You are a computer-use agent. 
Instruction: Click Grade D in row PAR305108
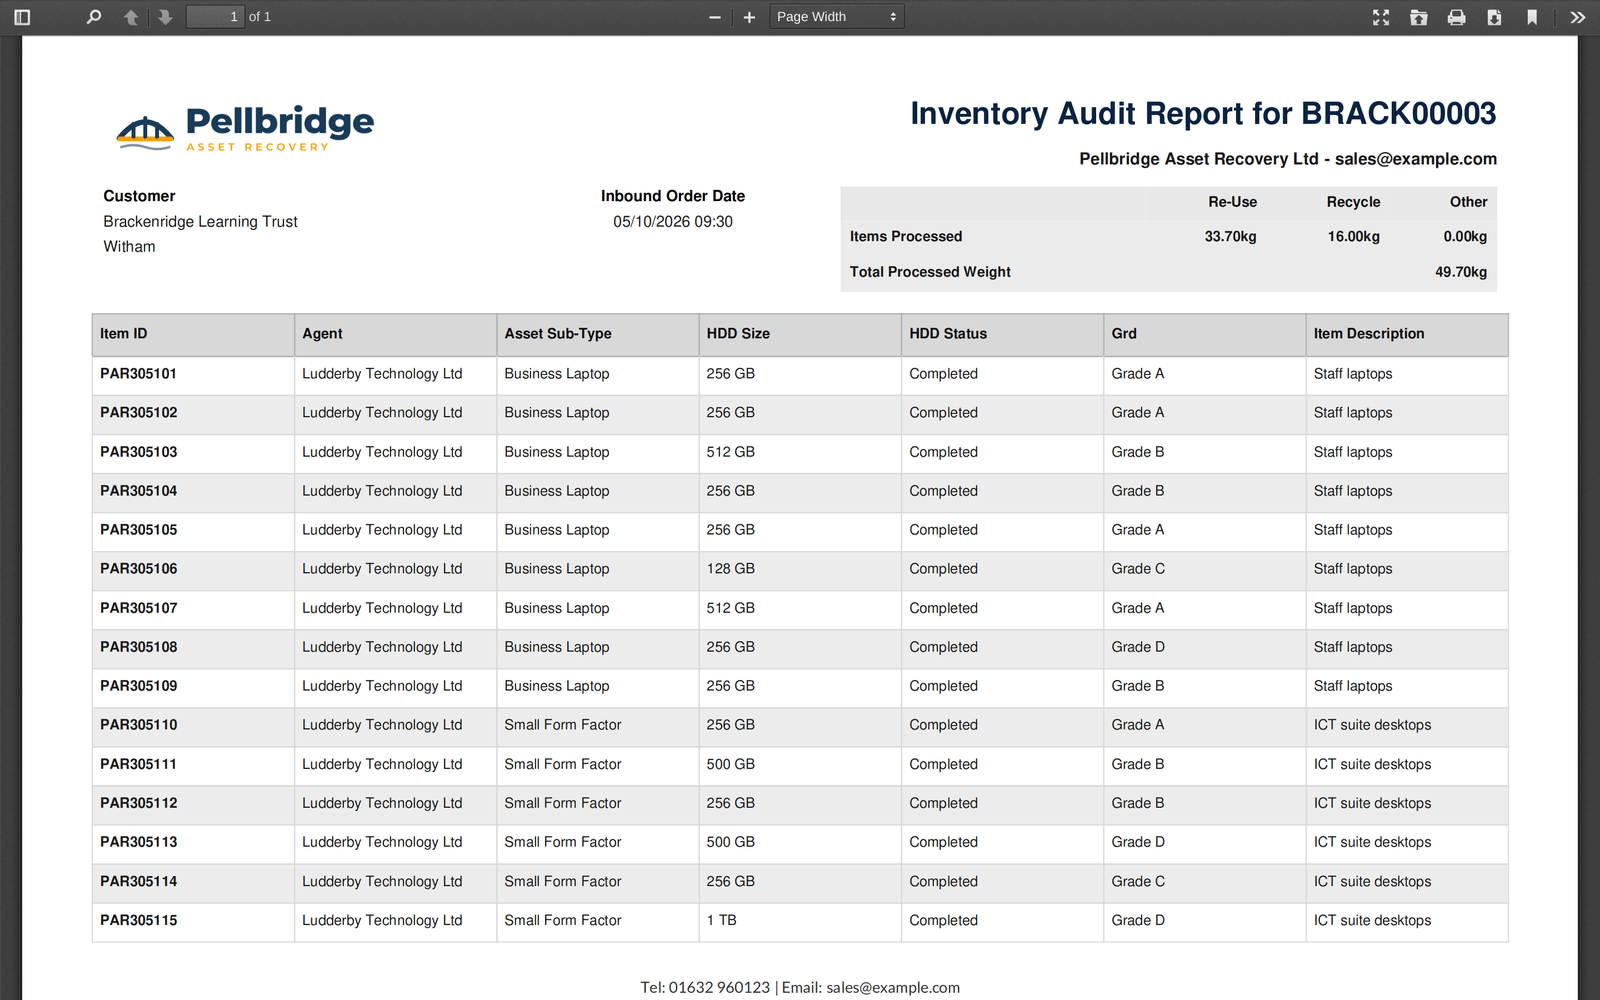click(x=1138, y=647)
